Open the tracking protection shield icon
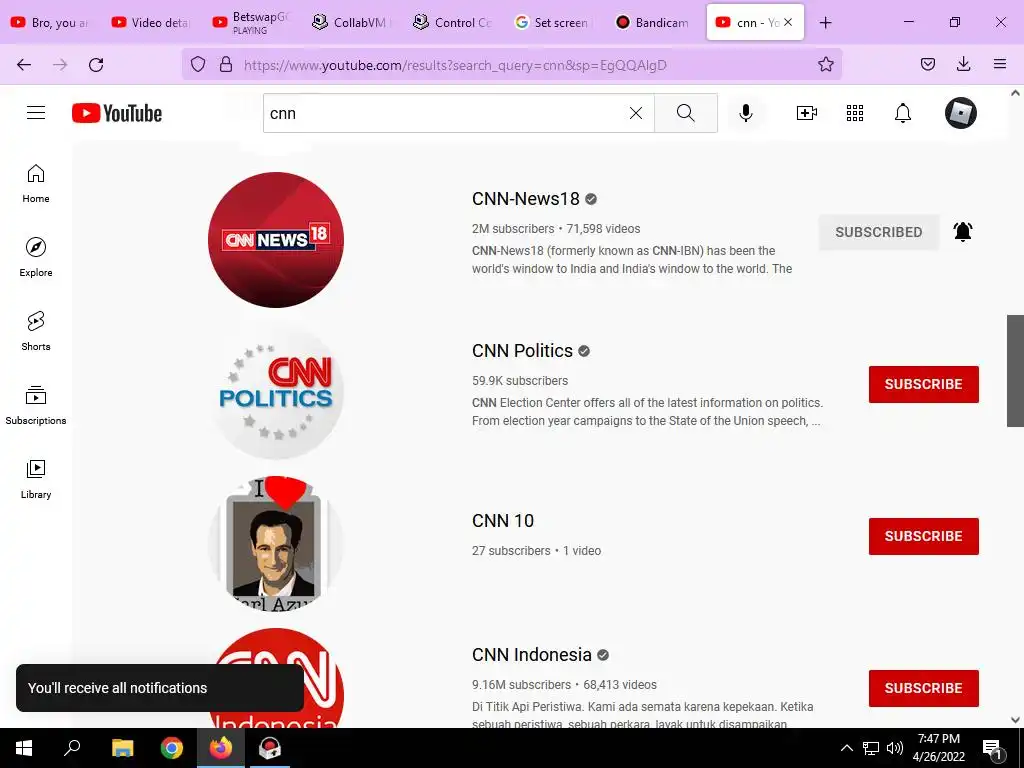 (x=198, y=64)
